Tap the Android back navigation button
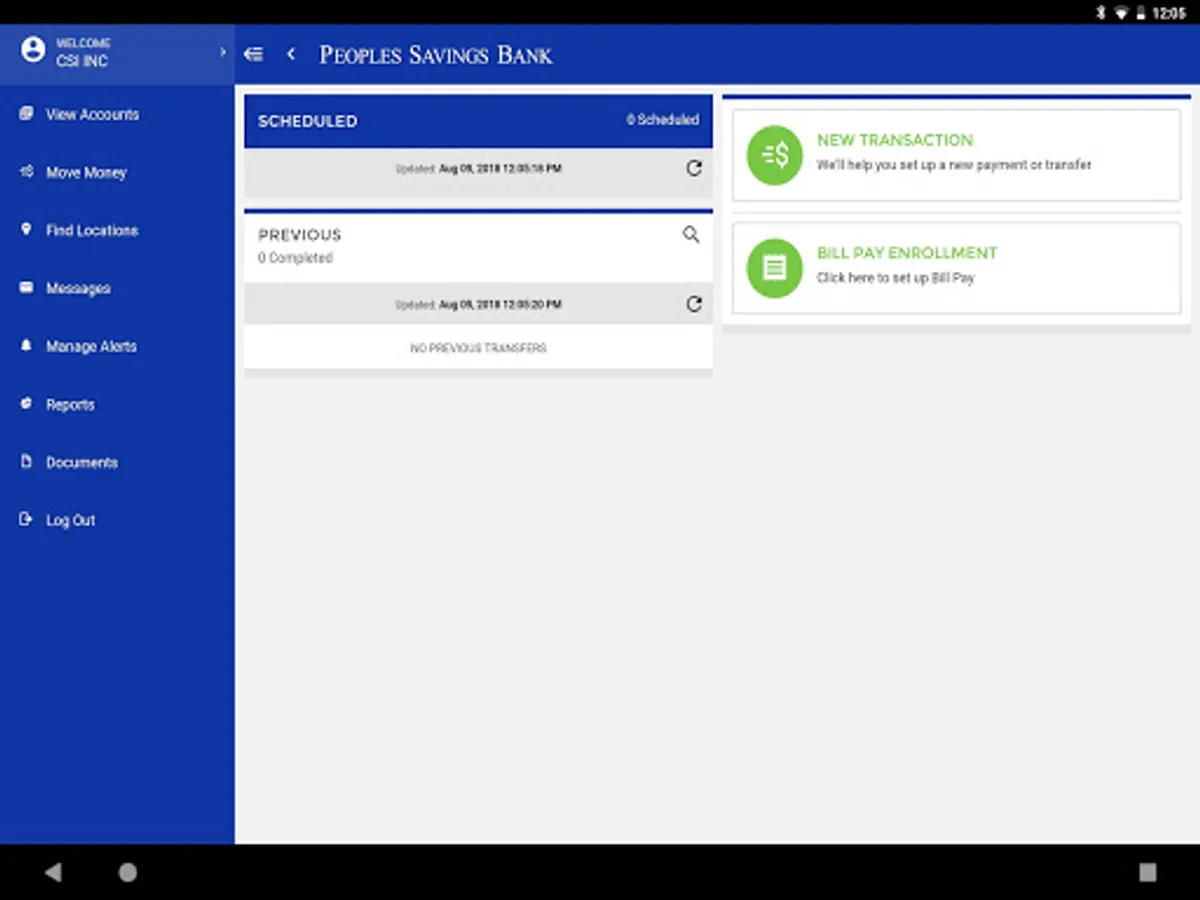 [x=53, y=872]
